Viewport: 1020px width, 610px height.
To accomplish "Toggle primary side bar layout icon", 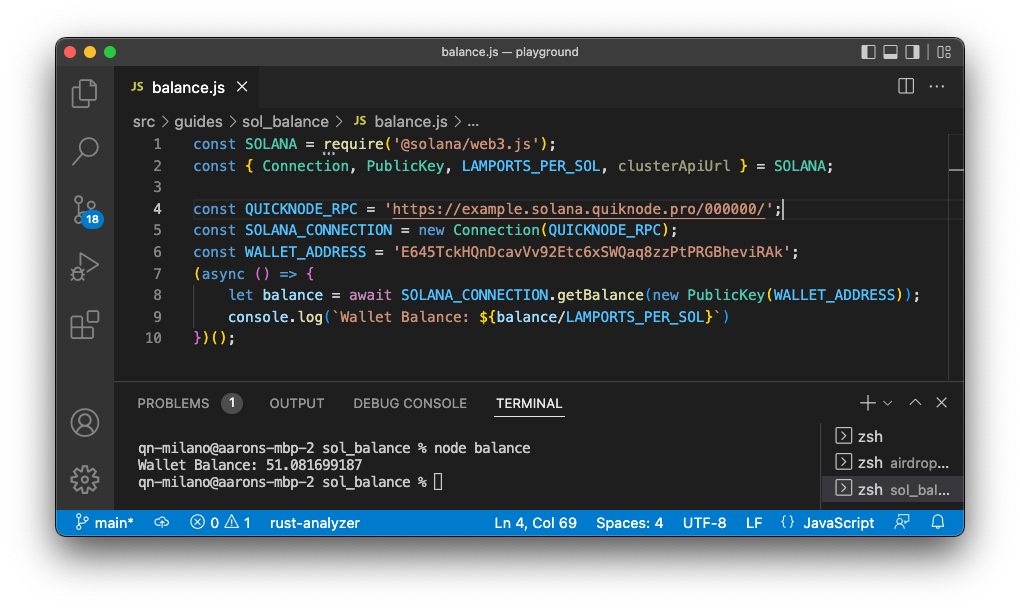I will 868,52.
